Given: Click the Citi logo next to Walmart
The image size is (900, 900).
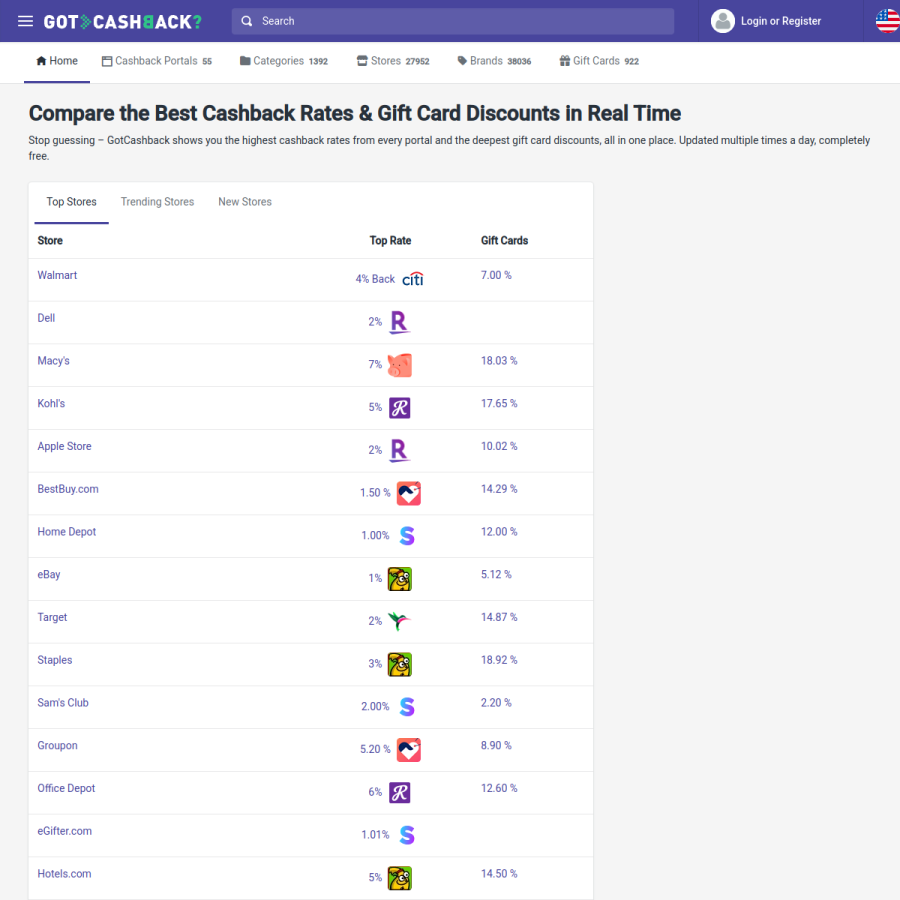Looking at the screenshot, I should pos(413,279).
